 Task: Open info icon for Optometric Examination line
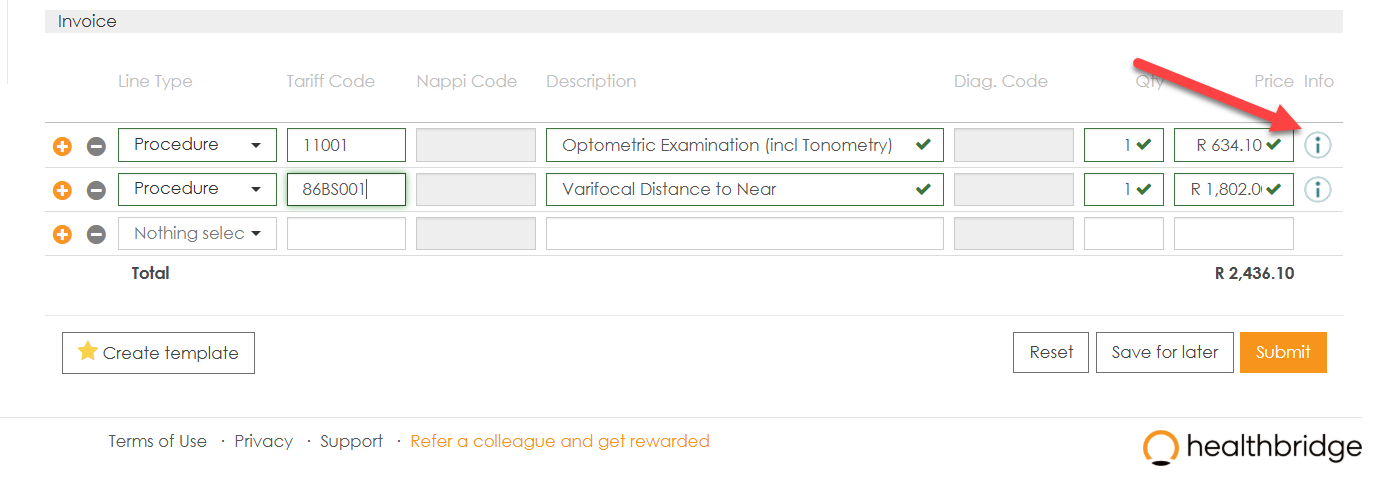1318,145
